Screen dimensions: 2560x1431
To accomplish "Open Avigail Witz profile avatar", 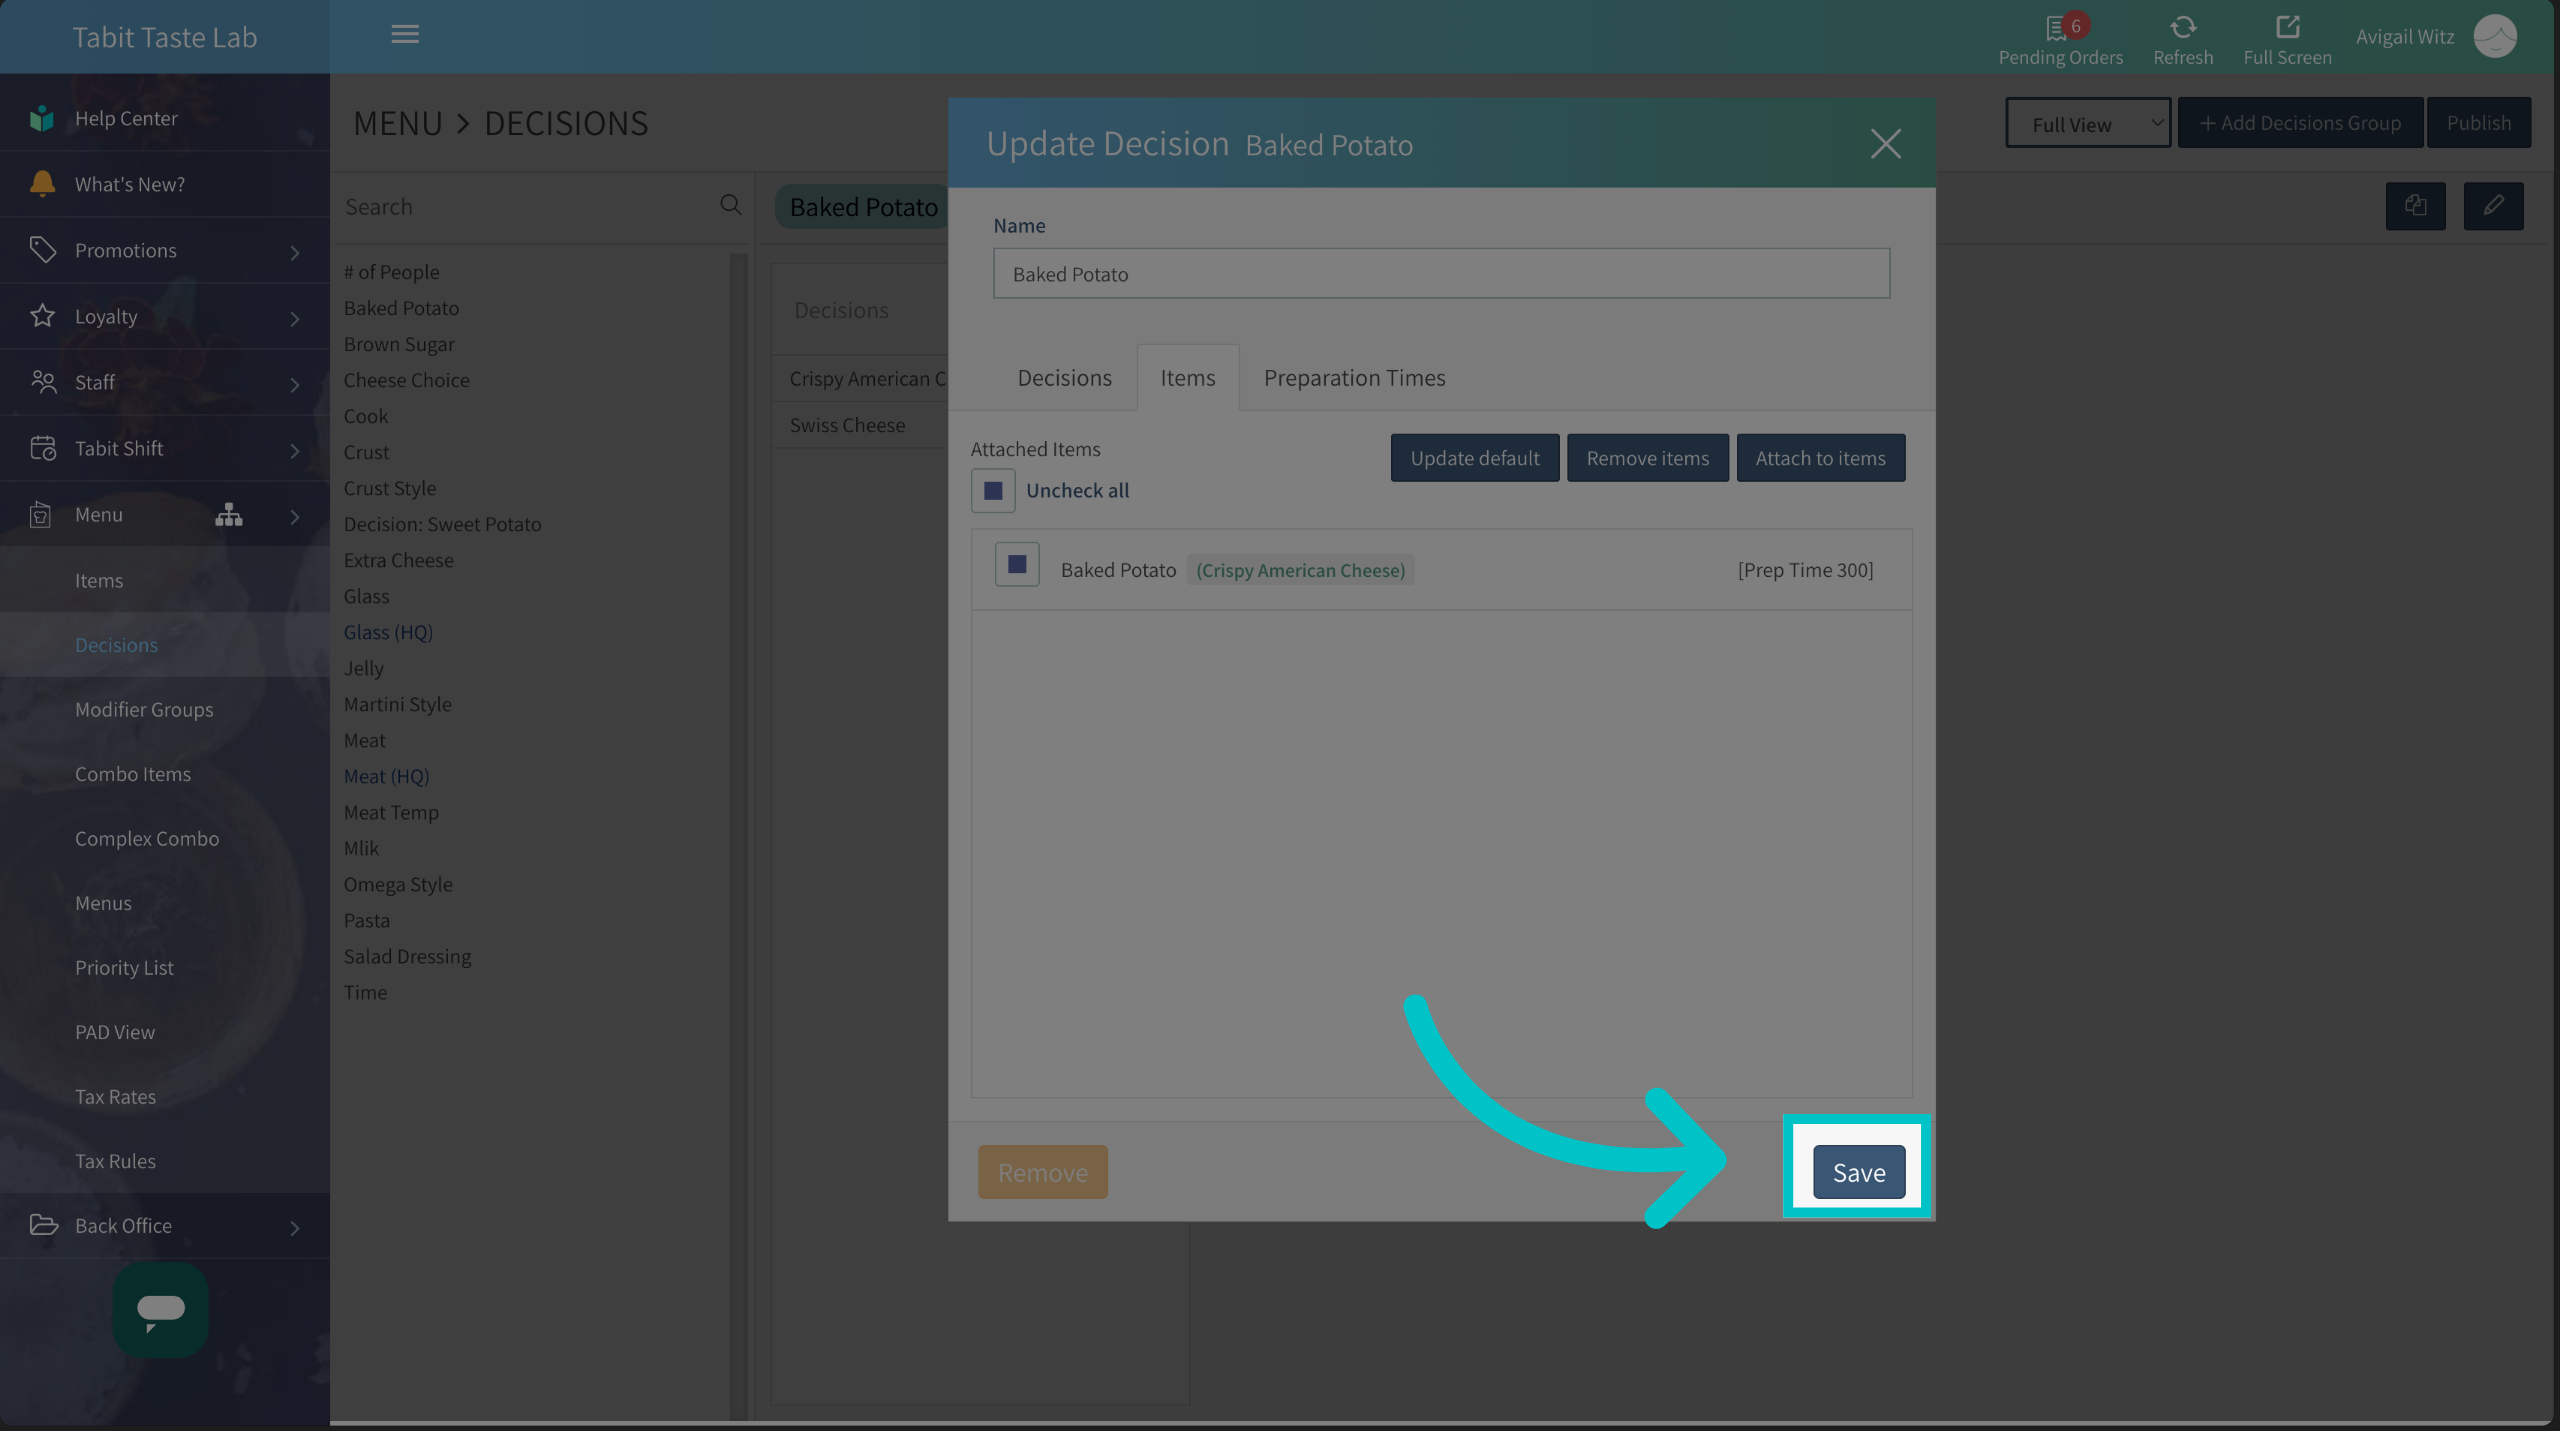I will click(2495, 36).
